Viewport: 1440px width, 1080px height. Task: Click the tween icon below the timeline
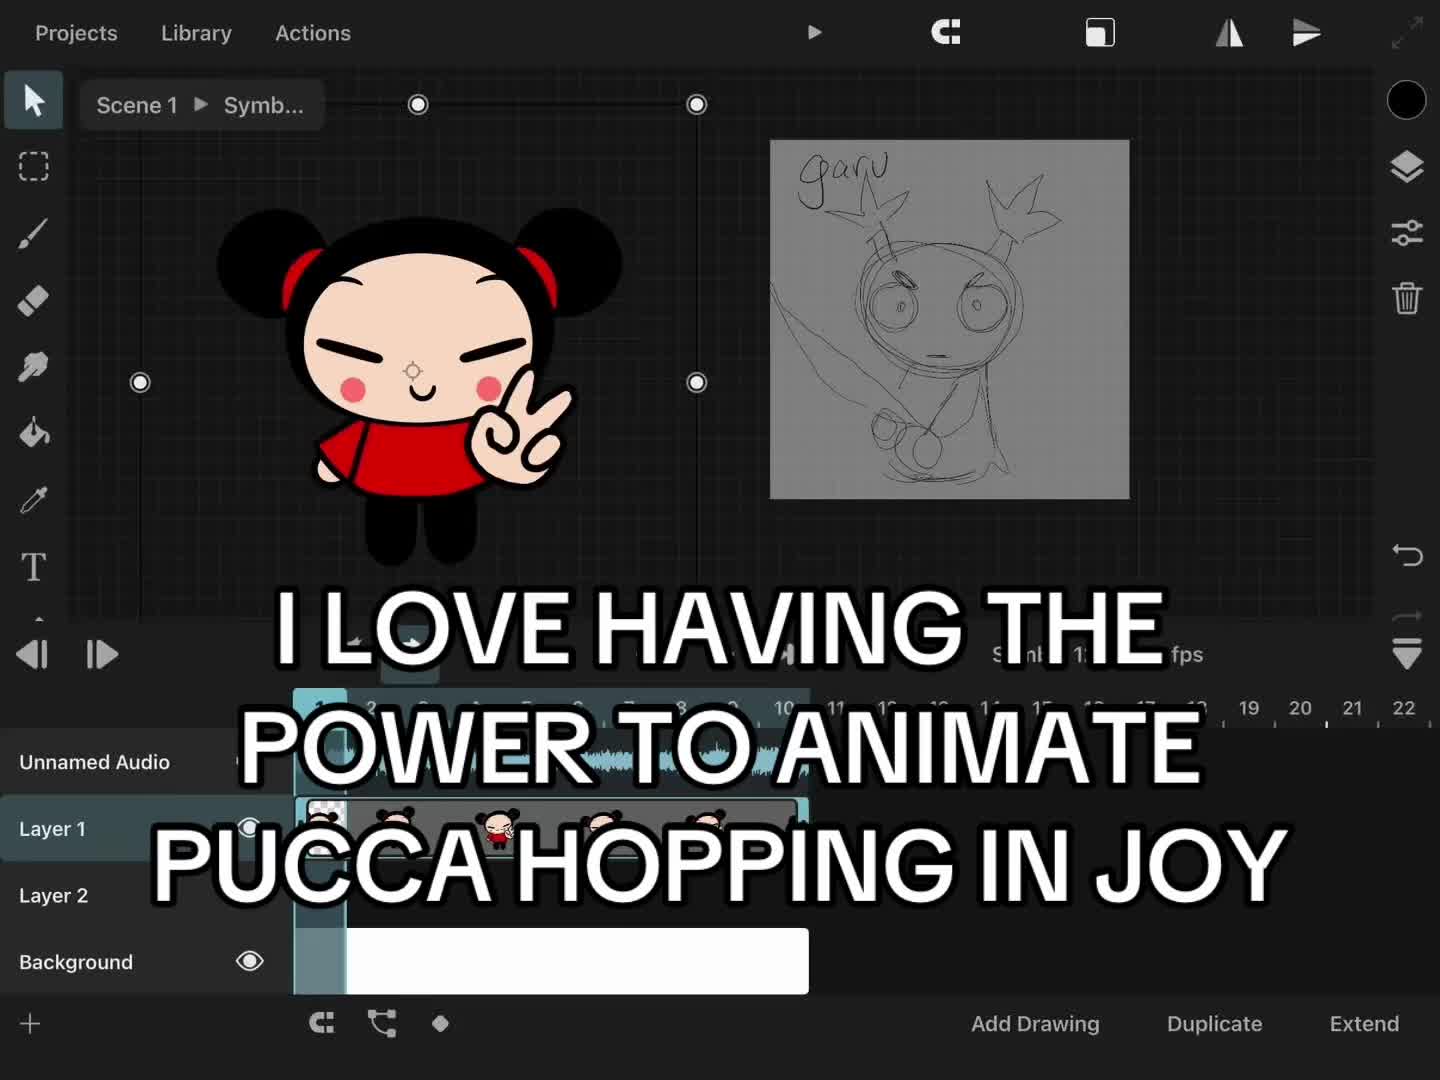coord(322,1023)
